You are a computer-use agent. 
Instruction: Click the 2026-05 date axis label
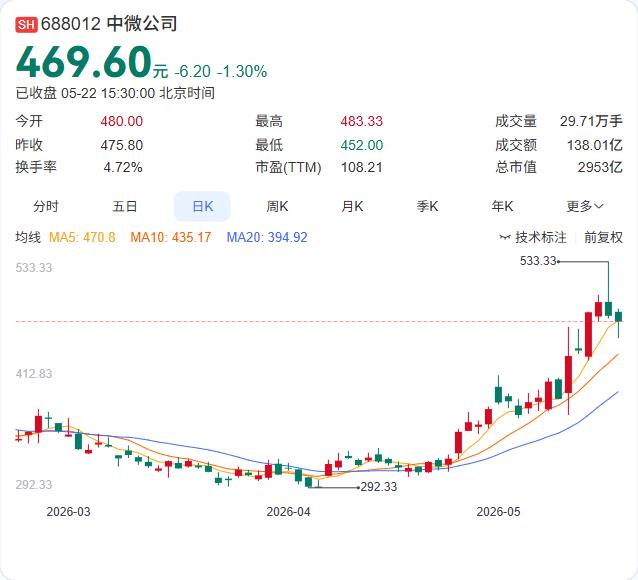[498, 512]
